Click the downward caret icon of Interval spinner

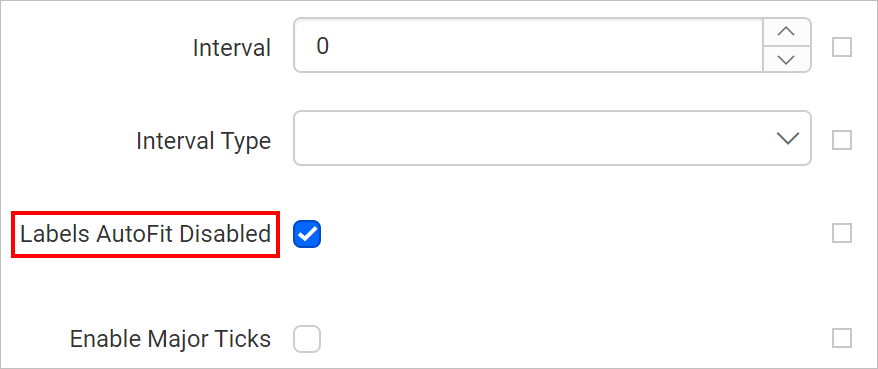[787, 59]
